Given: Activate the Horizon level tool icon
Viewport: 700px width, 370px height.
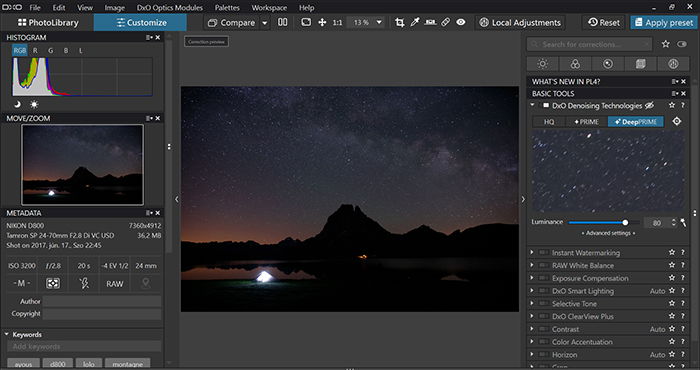Looking at the screenshot, I should [430, 22].
